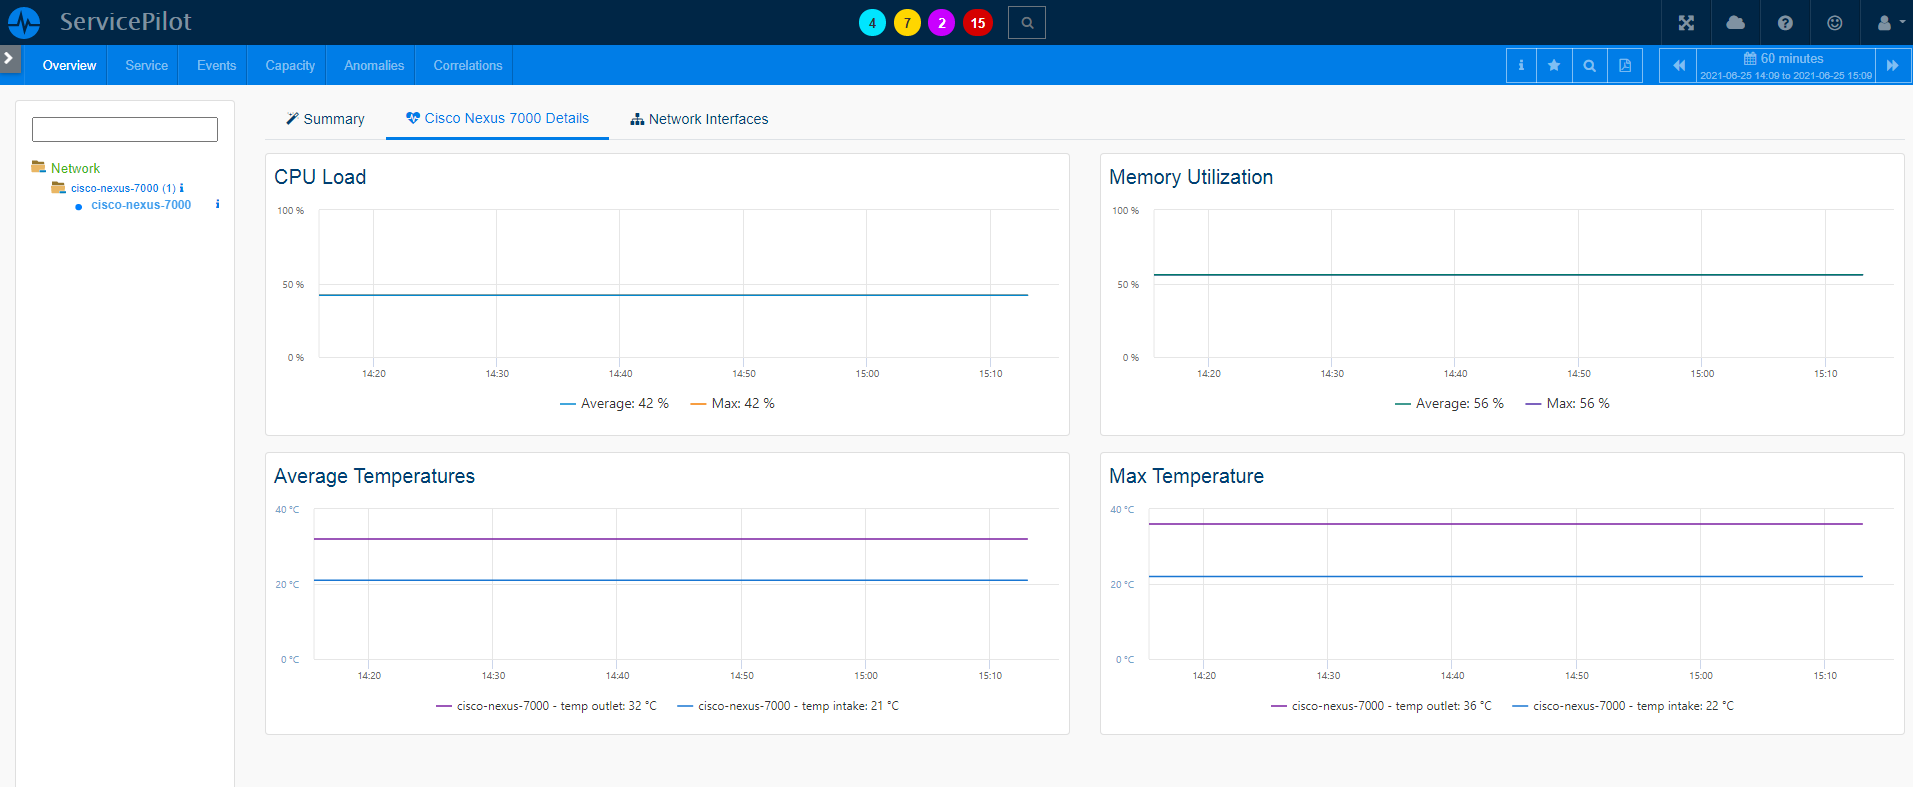Collapse the Network folder in tree

[x=39, y=168]
